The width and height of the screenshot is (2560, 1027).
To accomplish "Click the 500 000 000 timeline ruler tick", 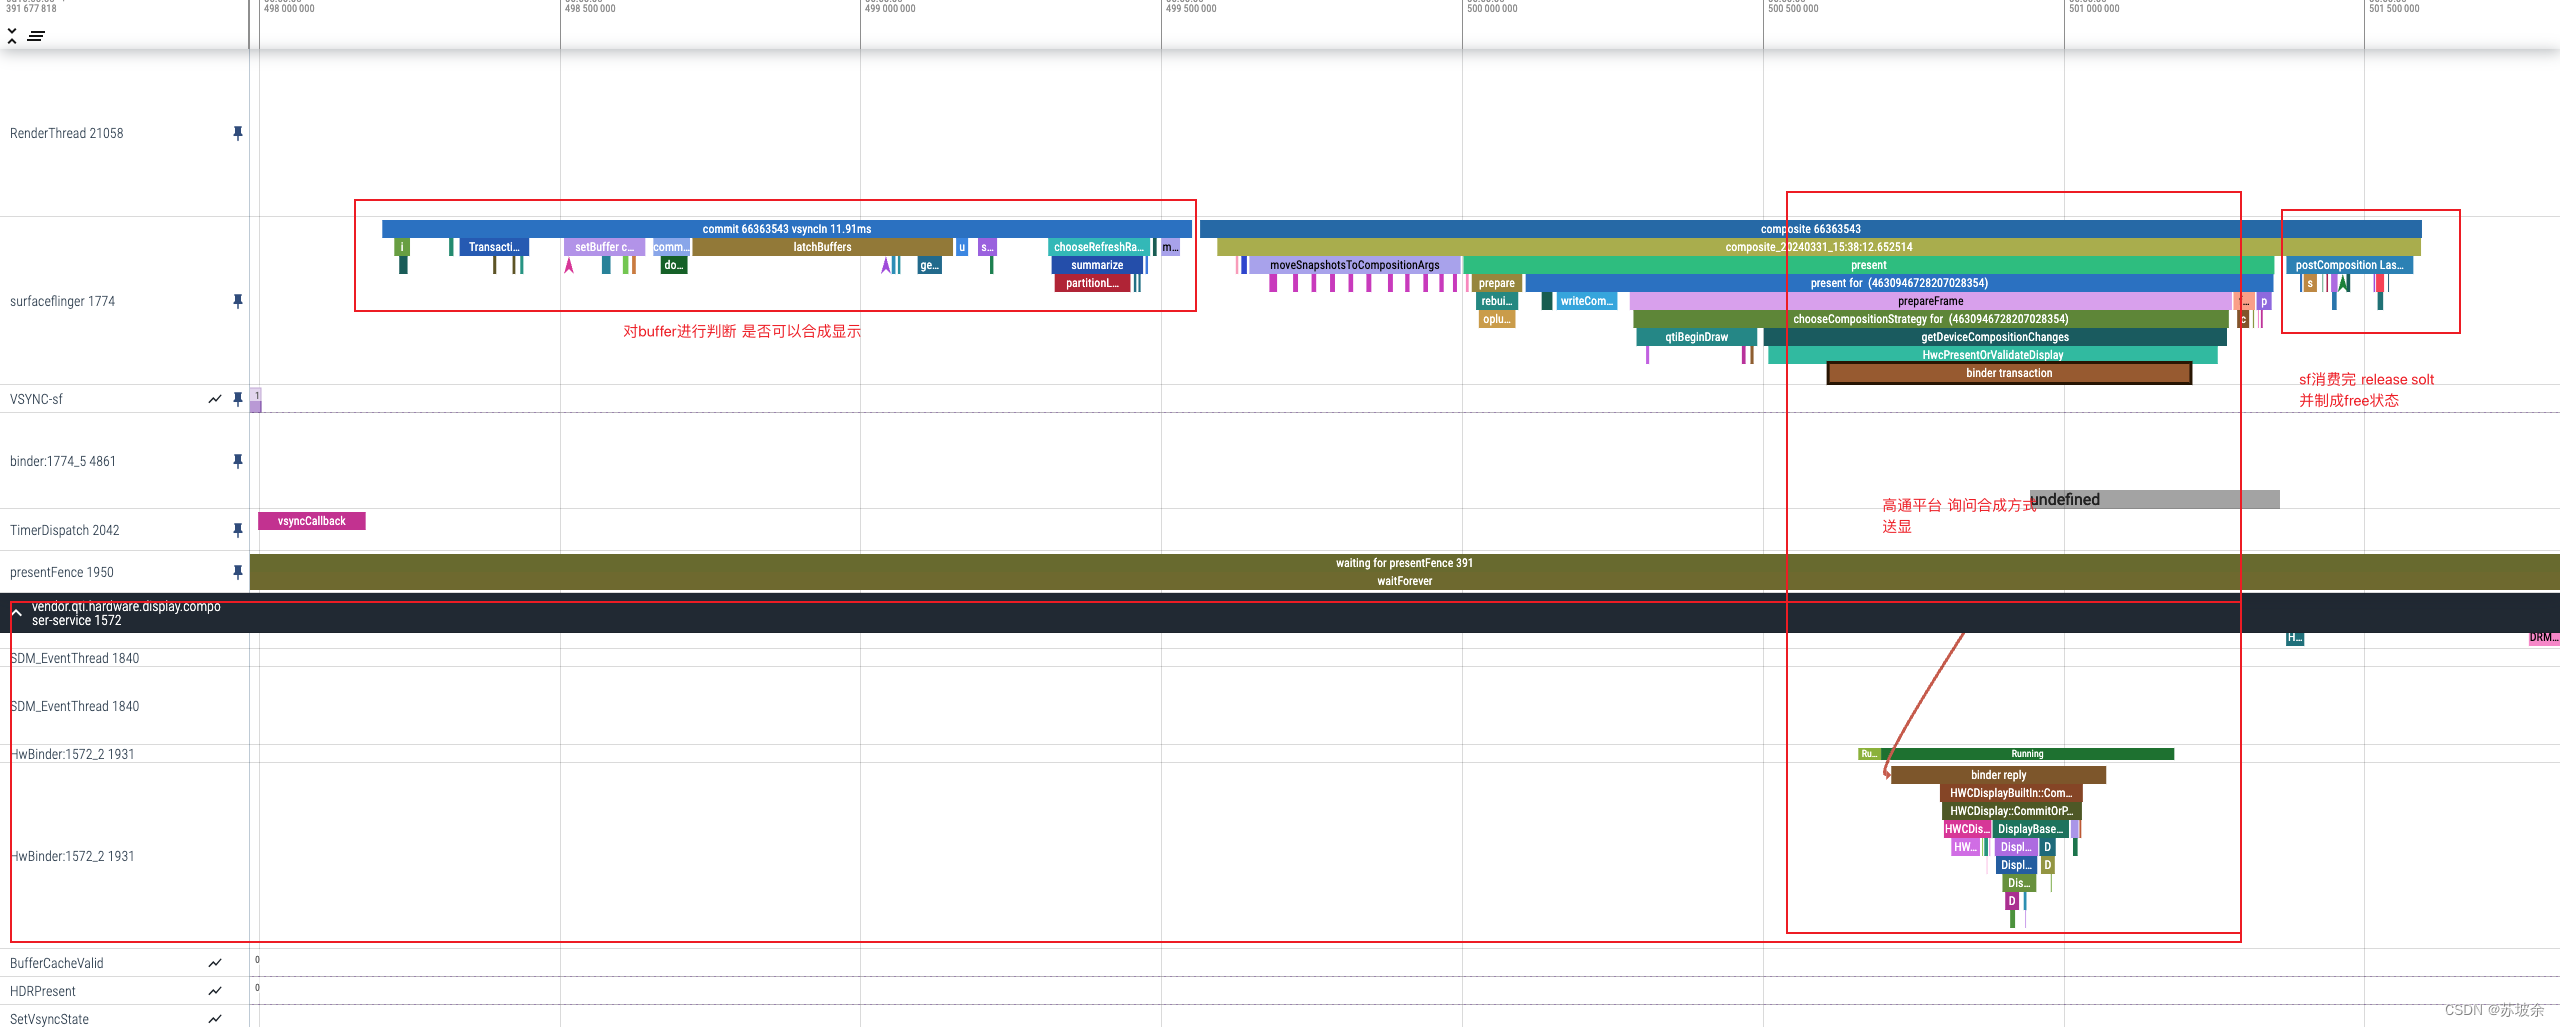I will pos(1491,8).
